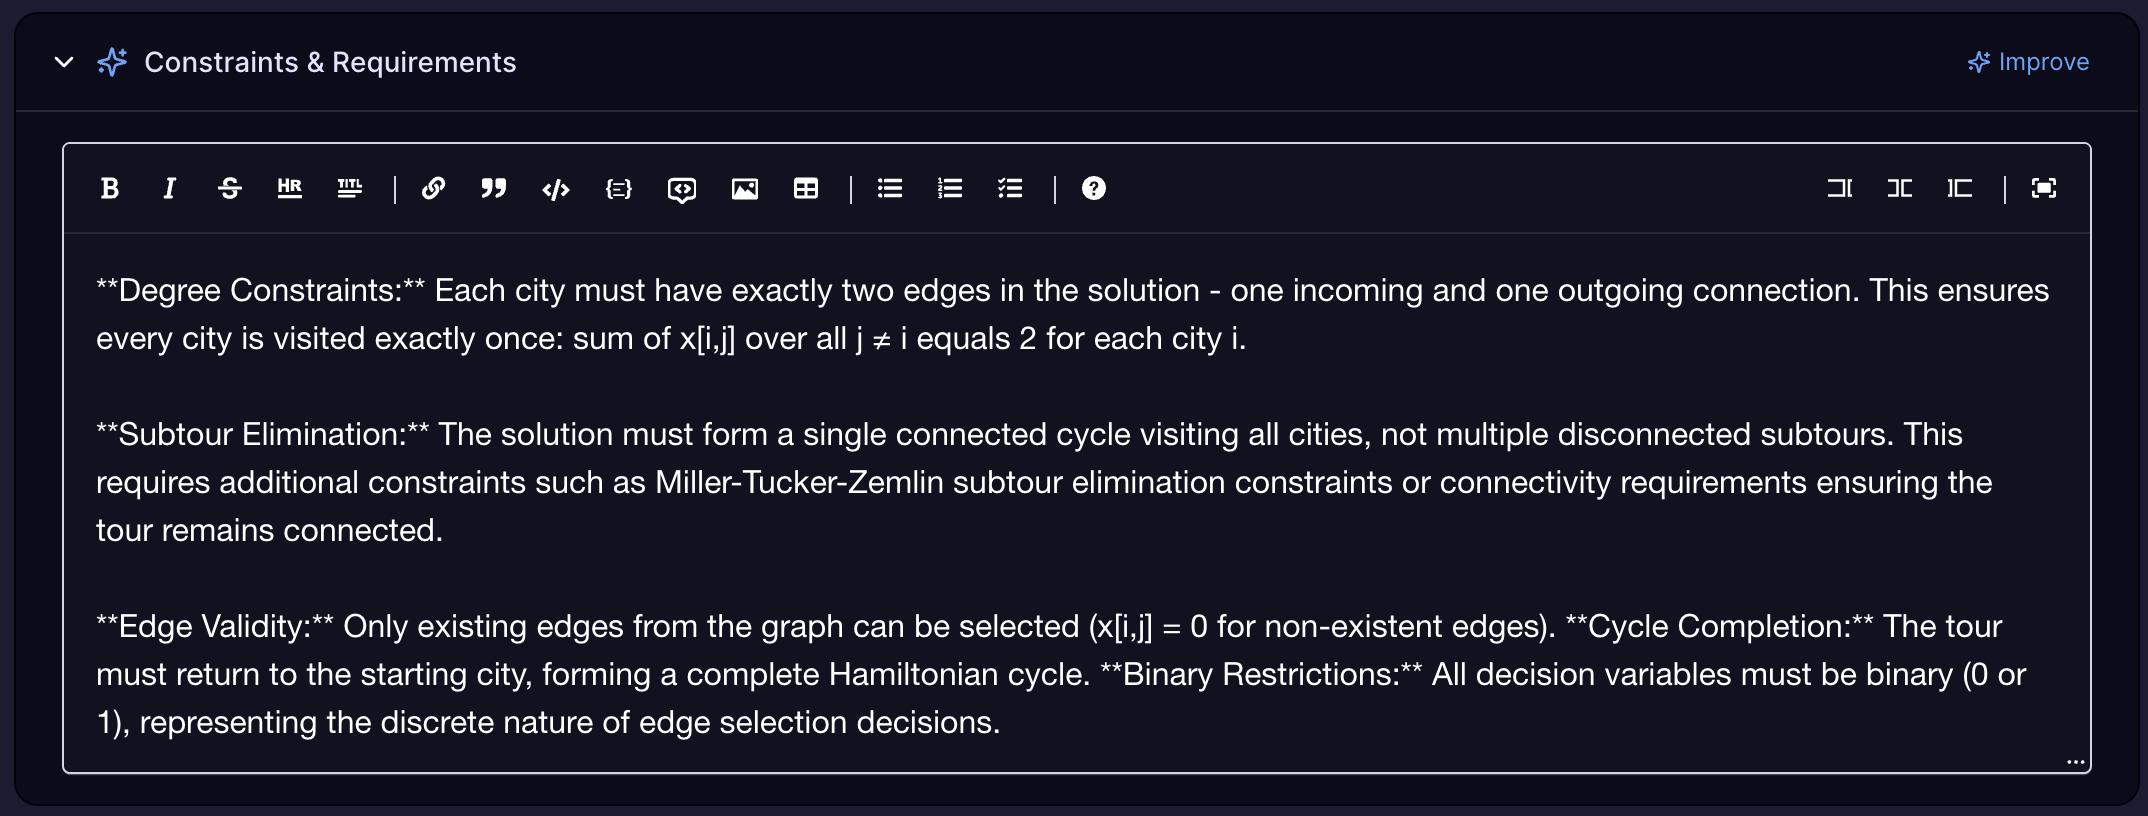Image resolution: width=2148 pixels, height=816 pixels.
Task: Insert a horizontal rule
Action: coord(290,188)
